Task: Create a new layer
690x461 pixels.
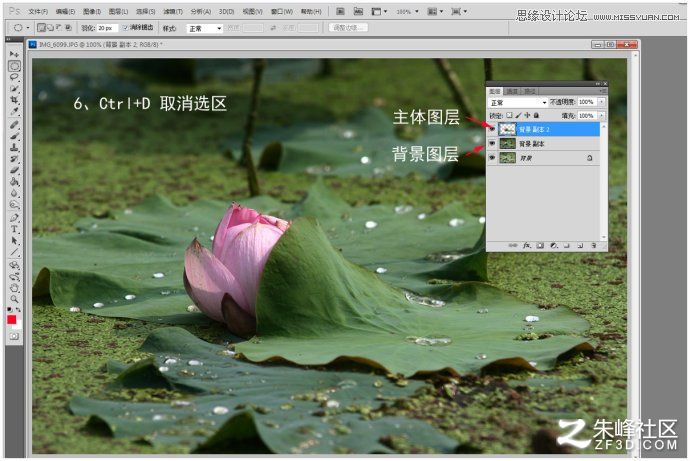Action: point(580,245)
